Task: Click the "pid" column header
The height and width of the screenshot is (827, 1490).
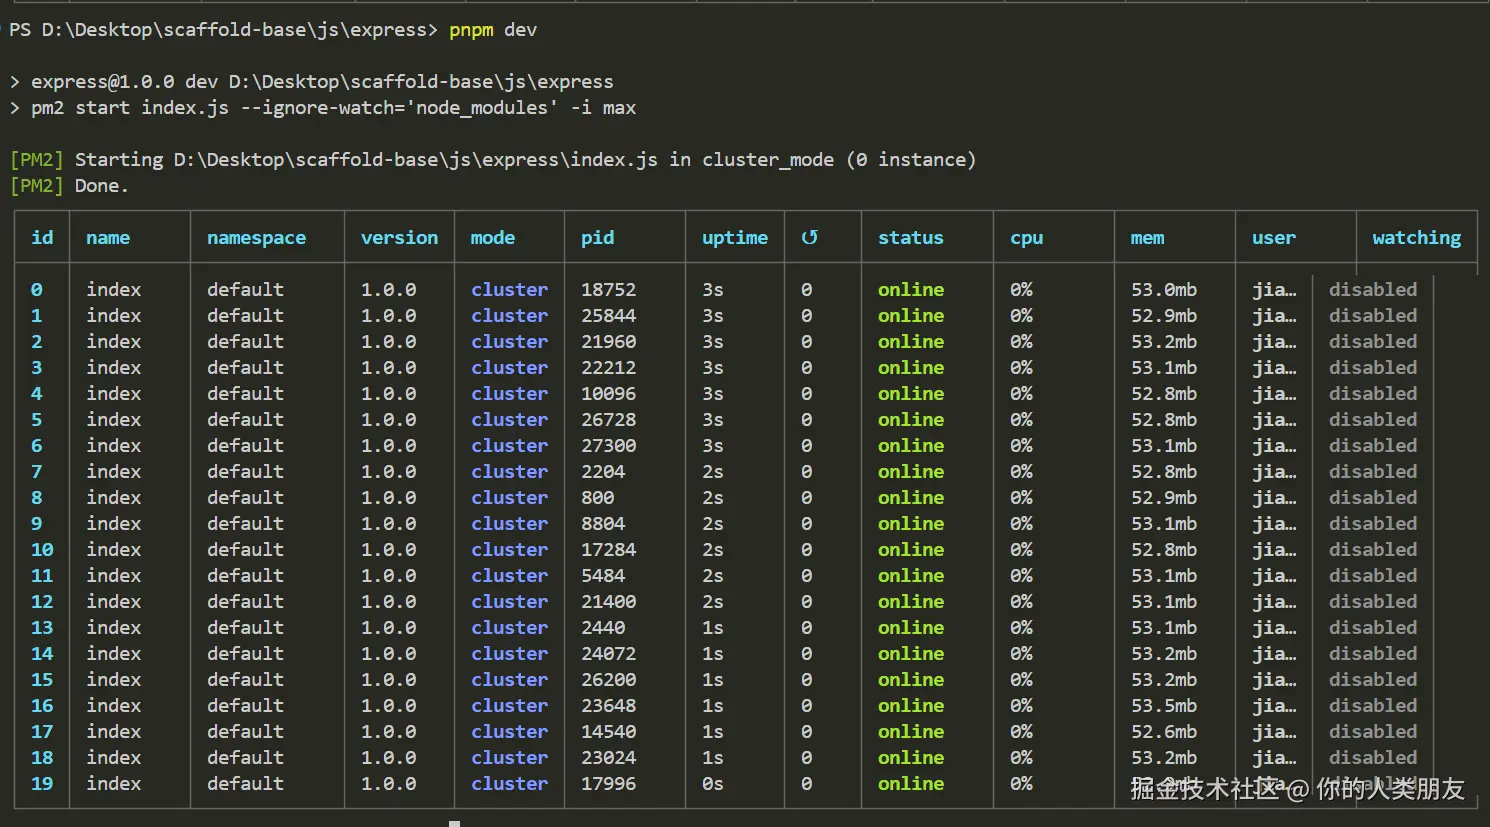Action: point(597,238)
